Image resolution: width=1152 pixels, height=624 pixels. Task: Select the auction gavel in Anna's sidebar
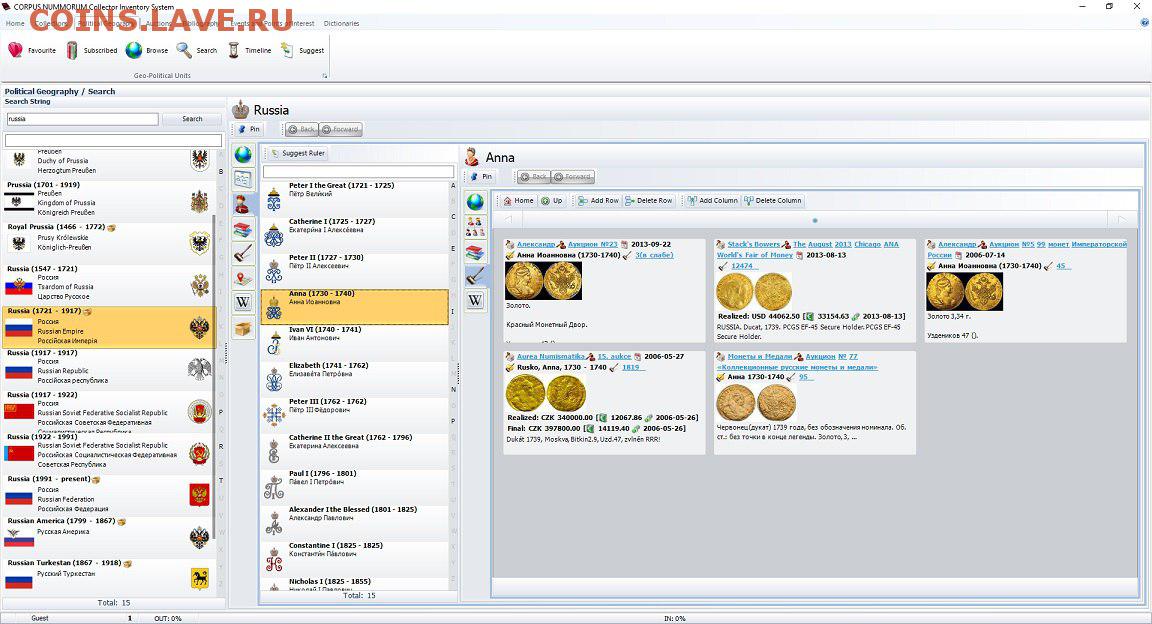(x=475, y=276)
